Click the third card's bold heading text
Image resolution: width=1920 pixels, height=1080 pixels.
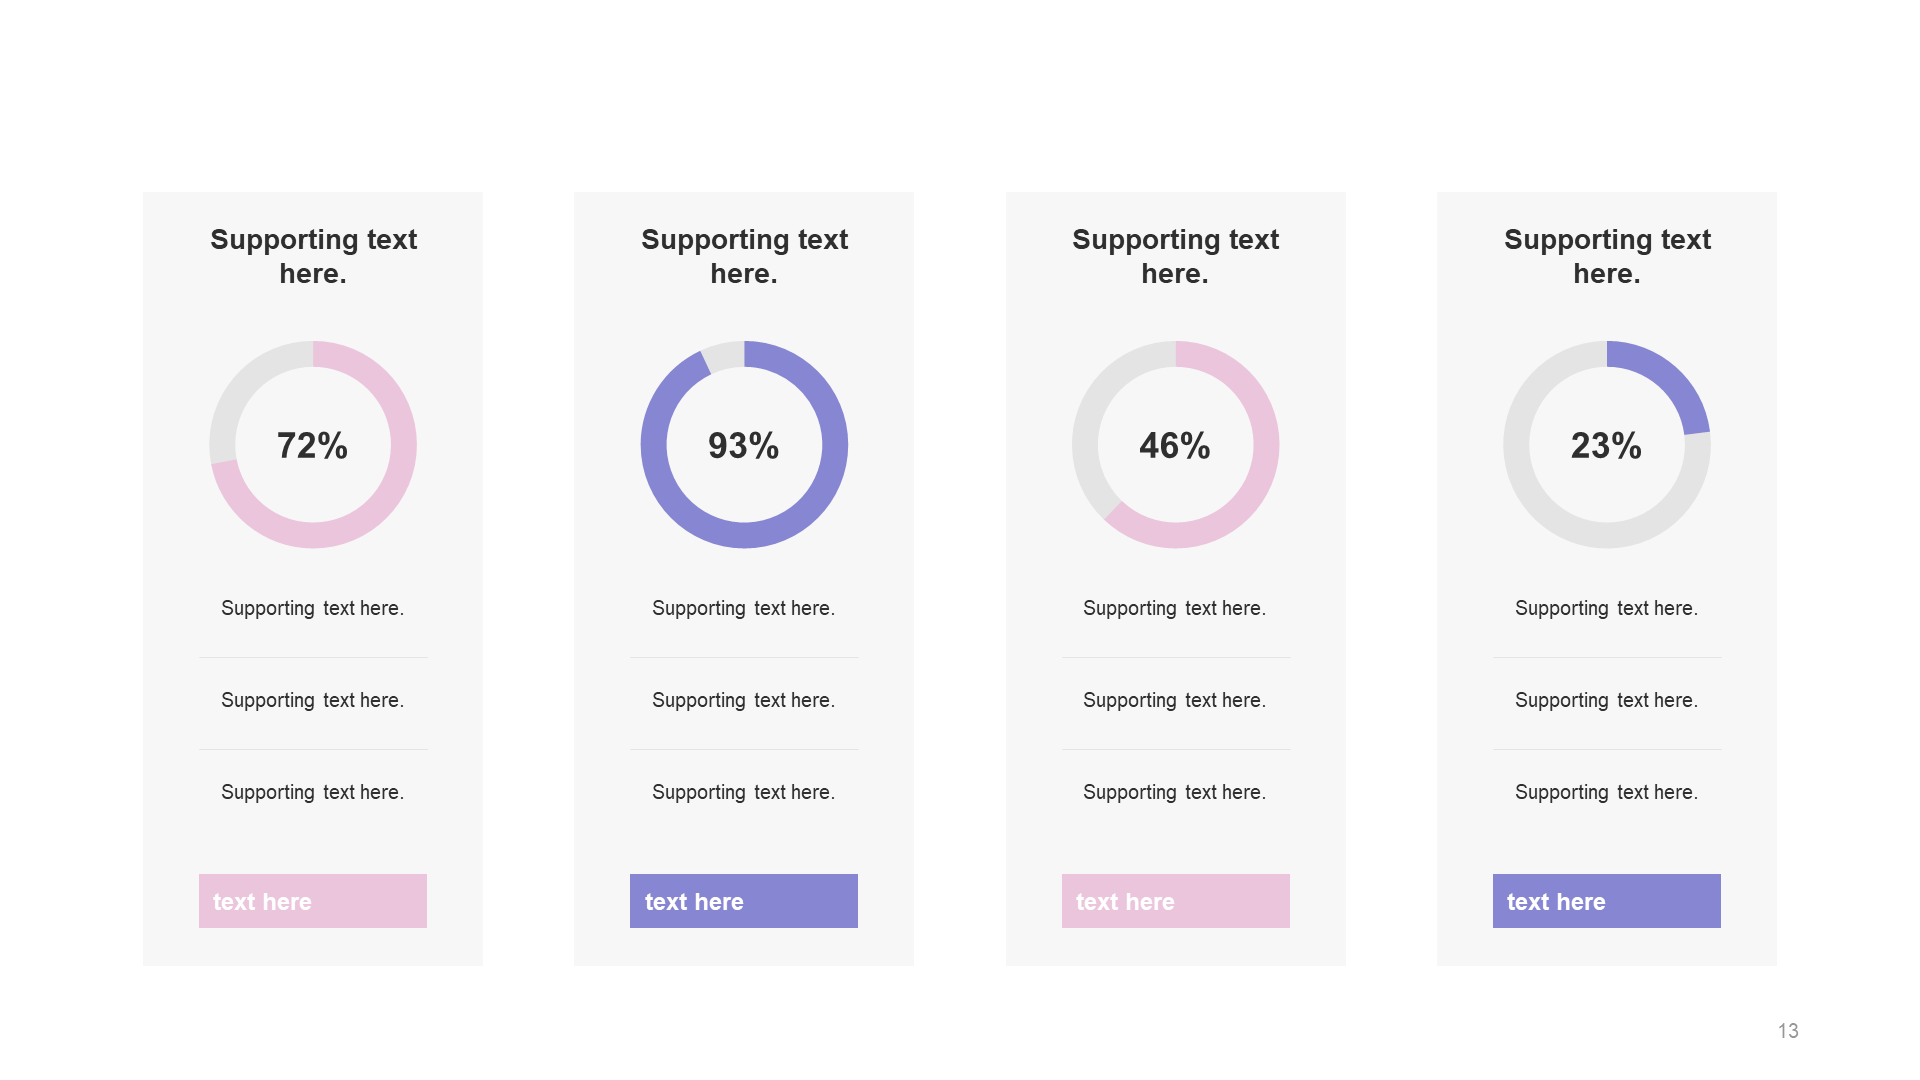(1176, 256)
